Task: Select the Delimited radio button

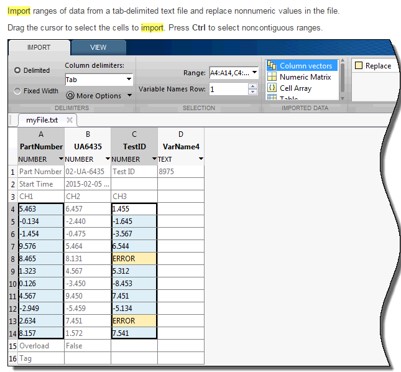Action: point(17,70)
